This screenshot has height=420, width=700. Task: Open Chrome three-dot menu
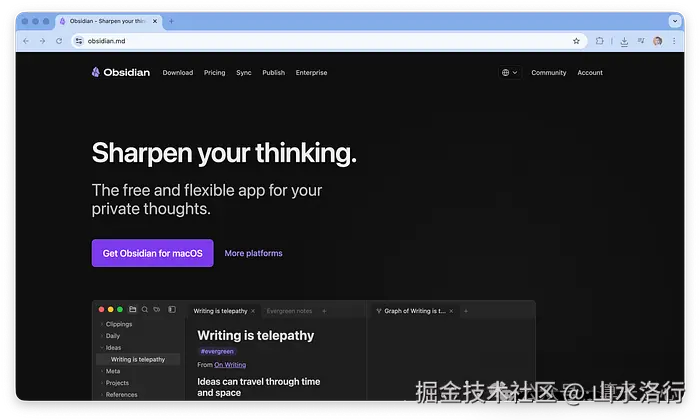tap(674, 41)
